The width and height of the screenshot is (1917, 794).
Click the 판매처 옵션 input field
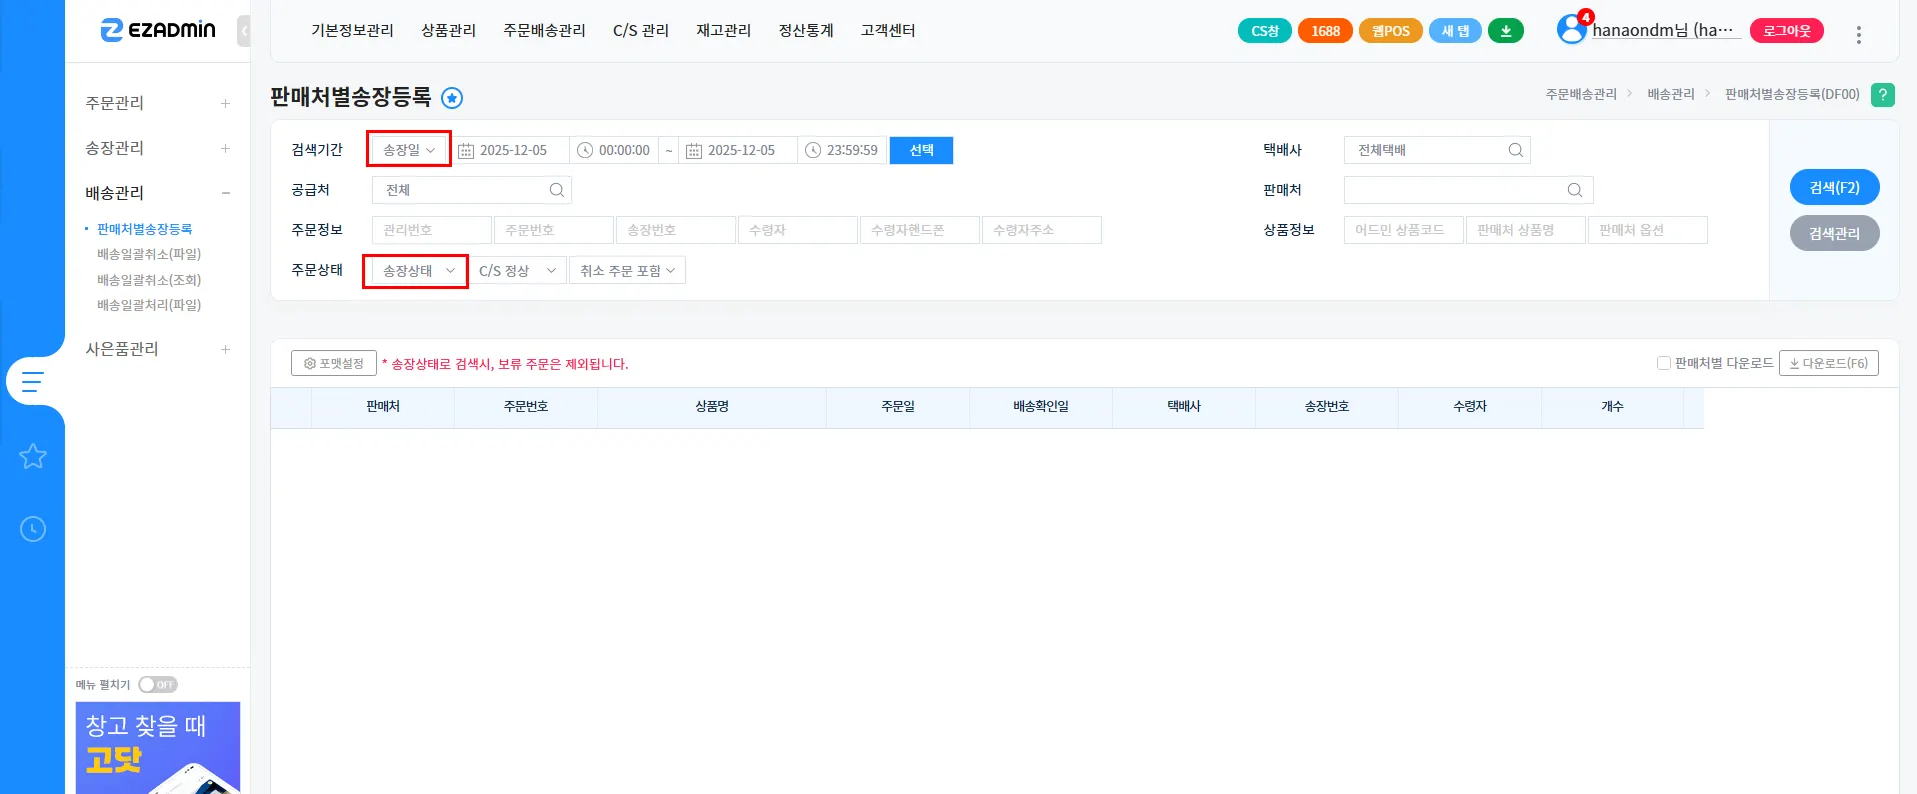click(x=1647, y=230)
